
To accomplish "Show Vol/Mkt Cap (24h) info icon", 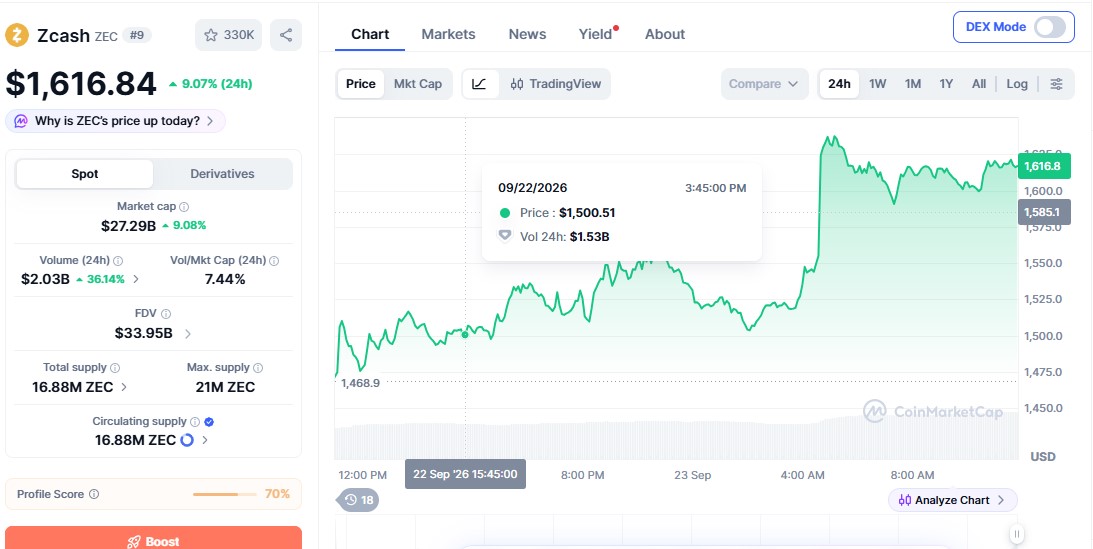I will coord(274,261).
